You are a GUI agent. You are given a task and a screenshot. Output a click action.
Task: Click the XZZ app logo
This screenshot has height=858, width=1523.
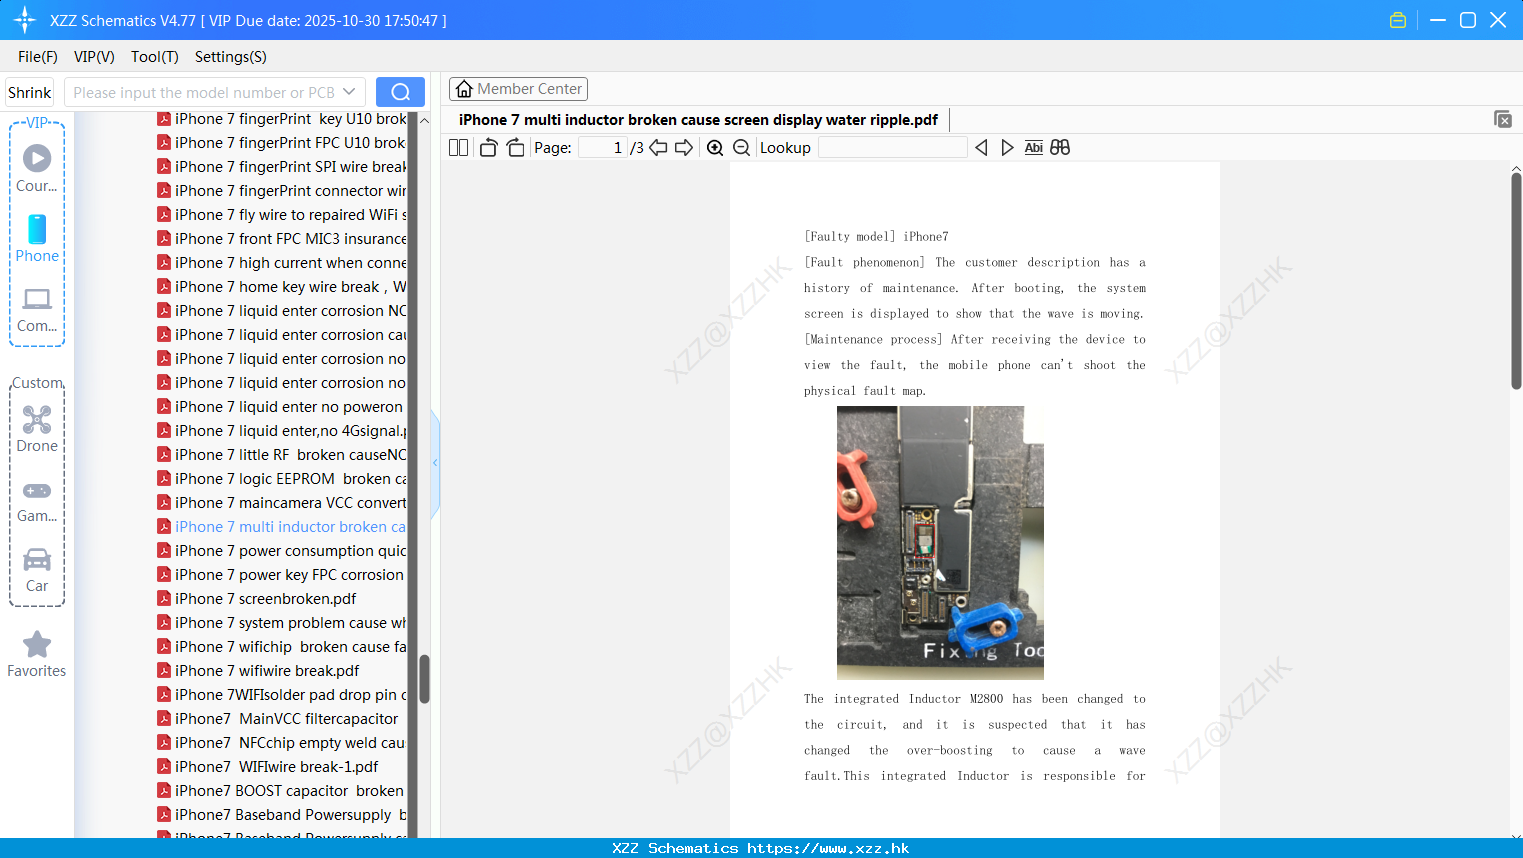pos(25,20)
